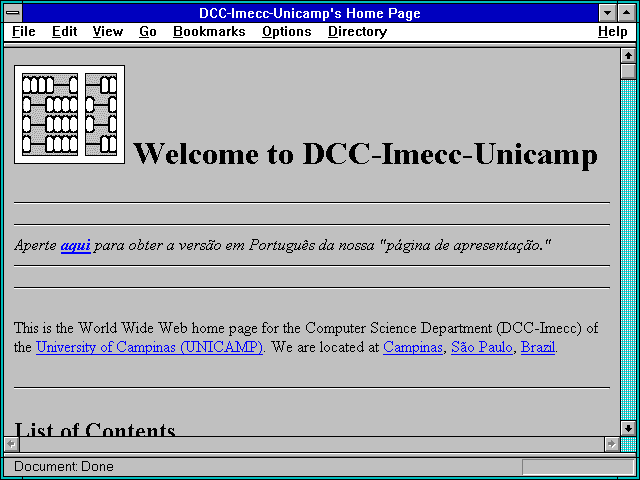The width and height of the screenshot is (640, 480).
Task: Open the Go menu
Action: click(x=148, y=32)
